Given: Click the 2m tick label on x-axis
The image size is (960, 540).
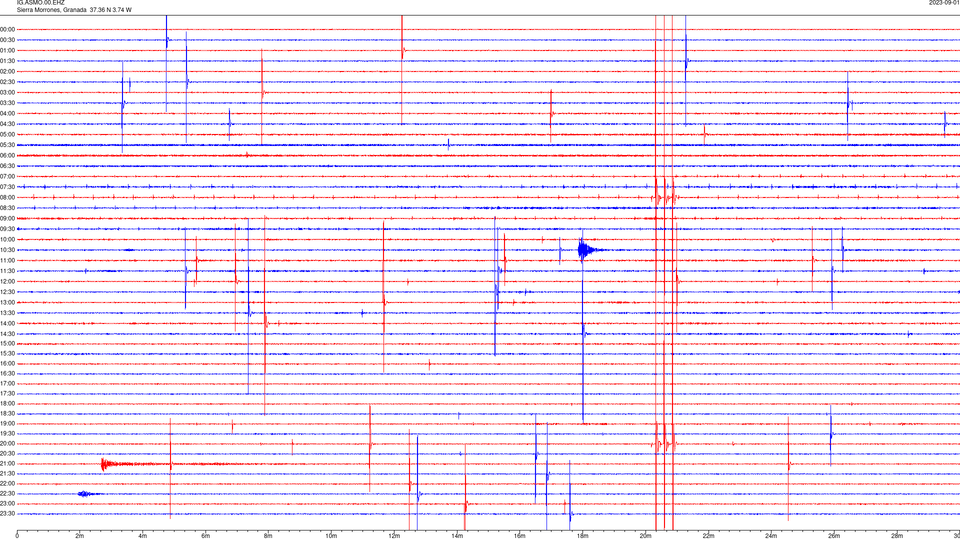Looking at the screenshot, I should [80, 536].
